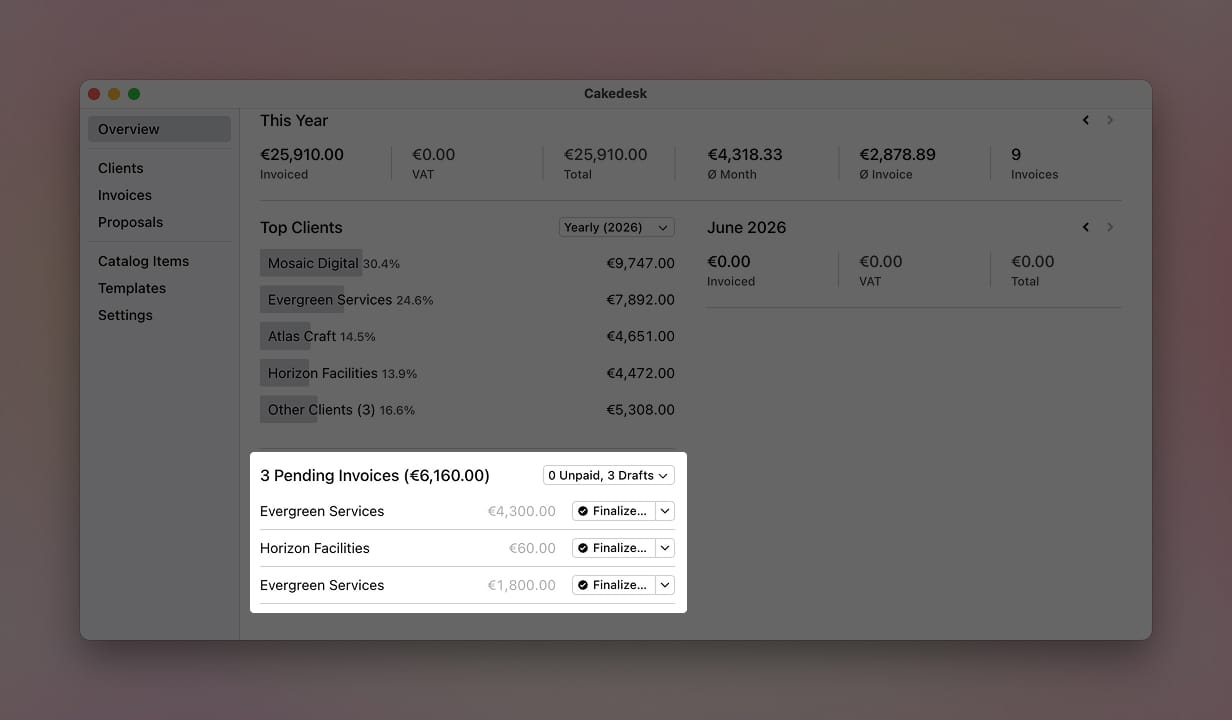Click the €4,300.00 pending amount
Viewport: 1232px width, 720px height.
click(521, 511)
